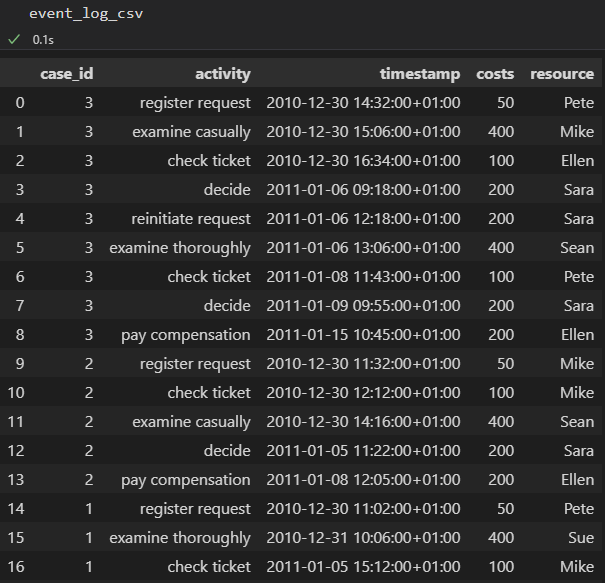Click examine casually in row 11
The width and height of the screenshot is (605, 583).
191,422
